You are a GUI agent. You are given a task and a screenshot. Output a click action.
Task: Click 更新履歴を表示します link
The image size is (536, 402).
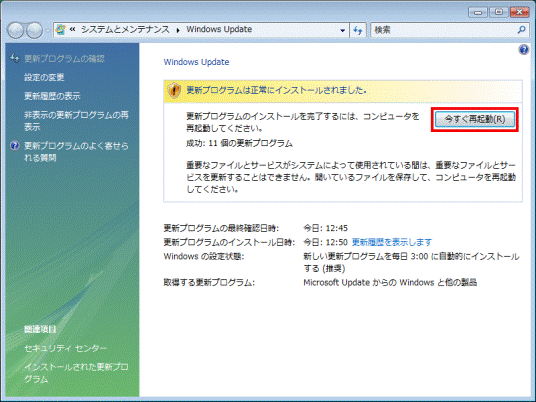click(x=392, y=242)
